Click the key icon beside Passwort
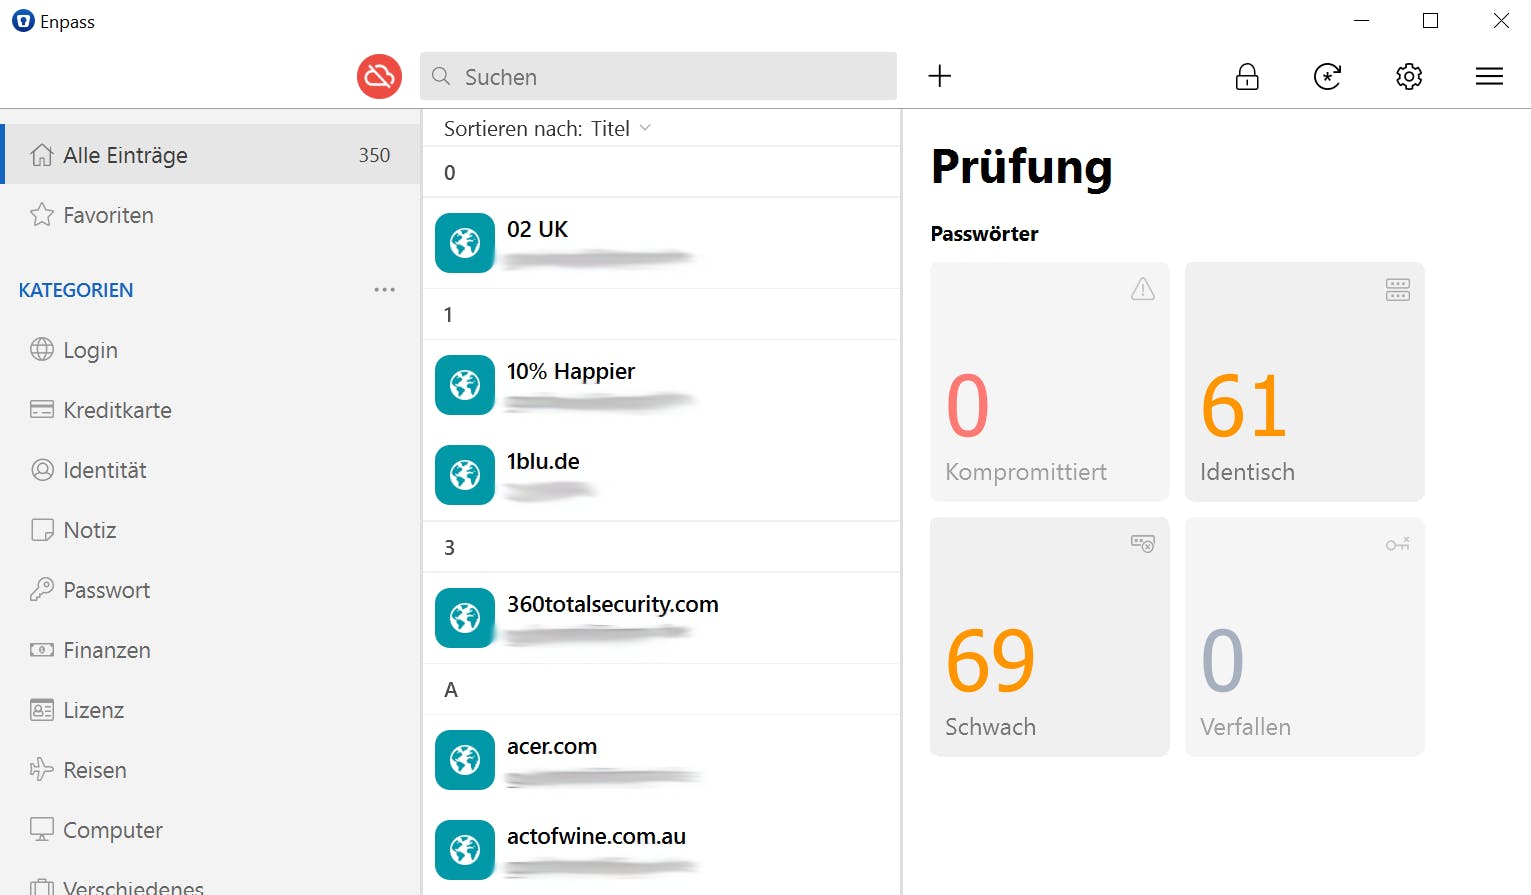This screenshot has width=1531, height=895. (42, 590)
